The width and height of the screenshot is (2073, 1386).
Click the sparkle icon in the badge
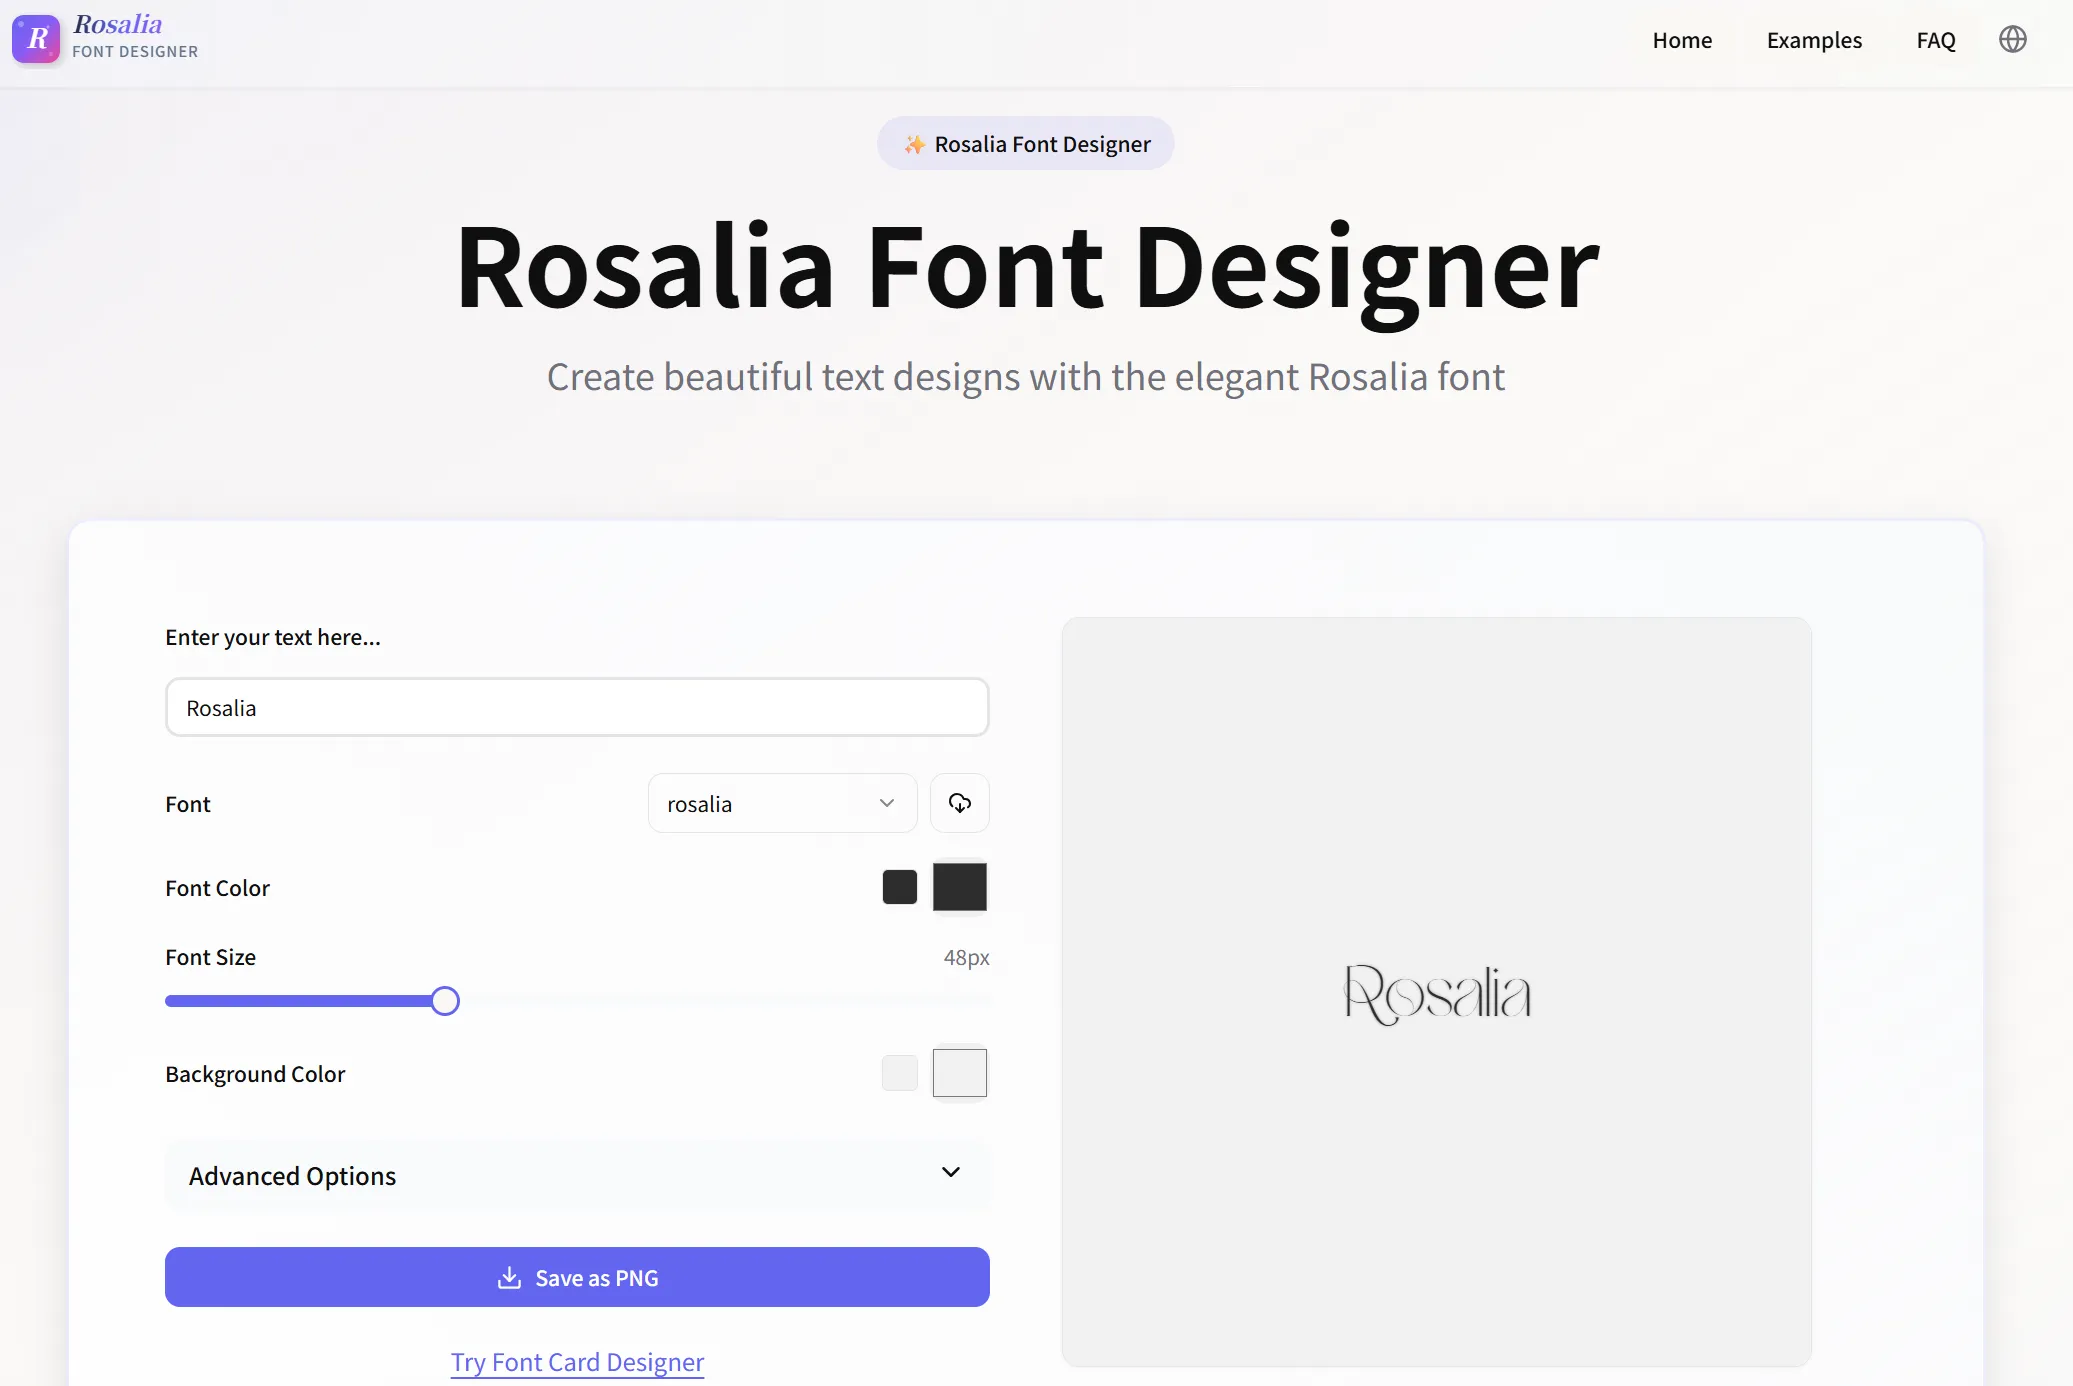(x=913, y=144)
